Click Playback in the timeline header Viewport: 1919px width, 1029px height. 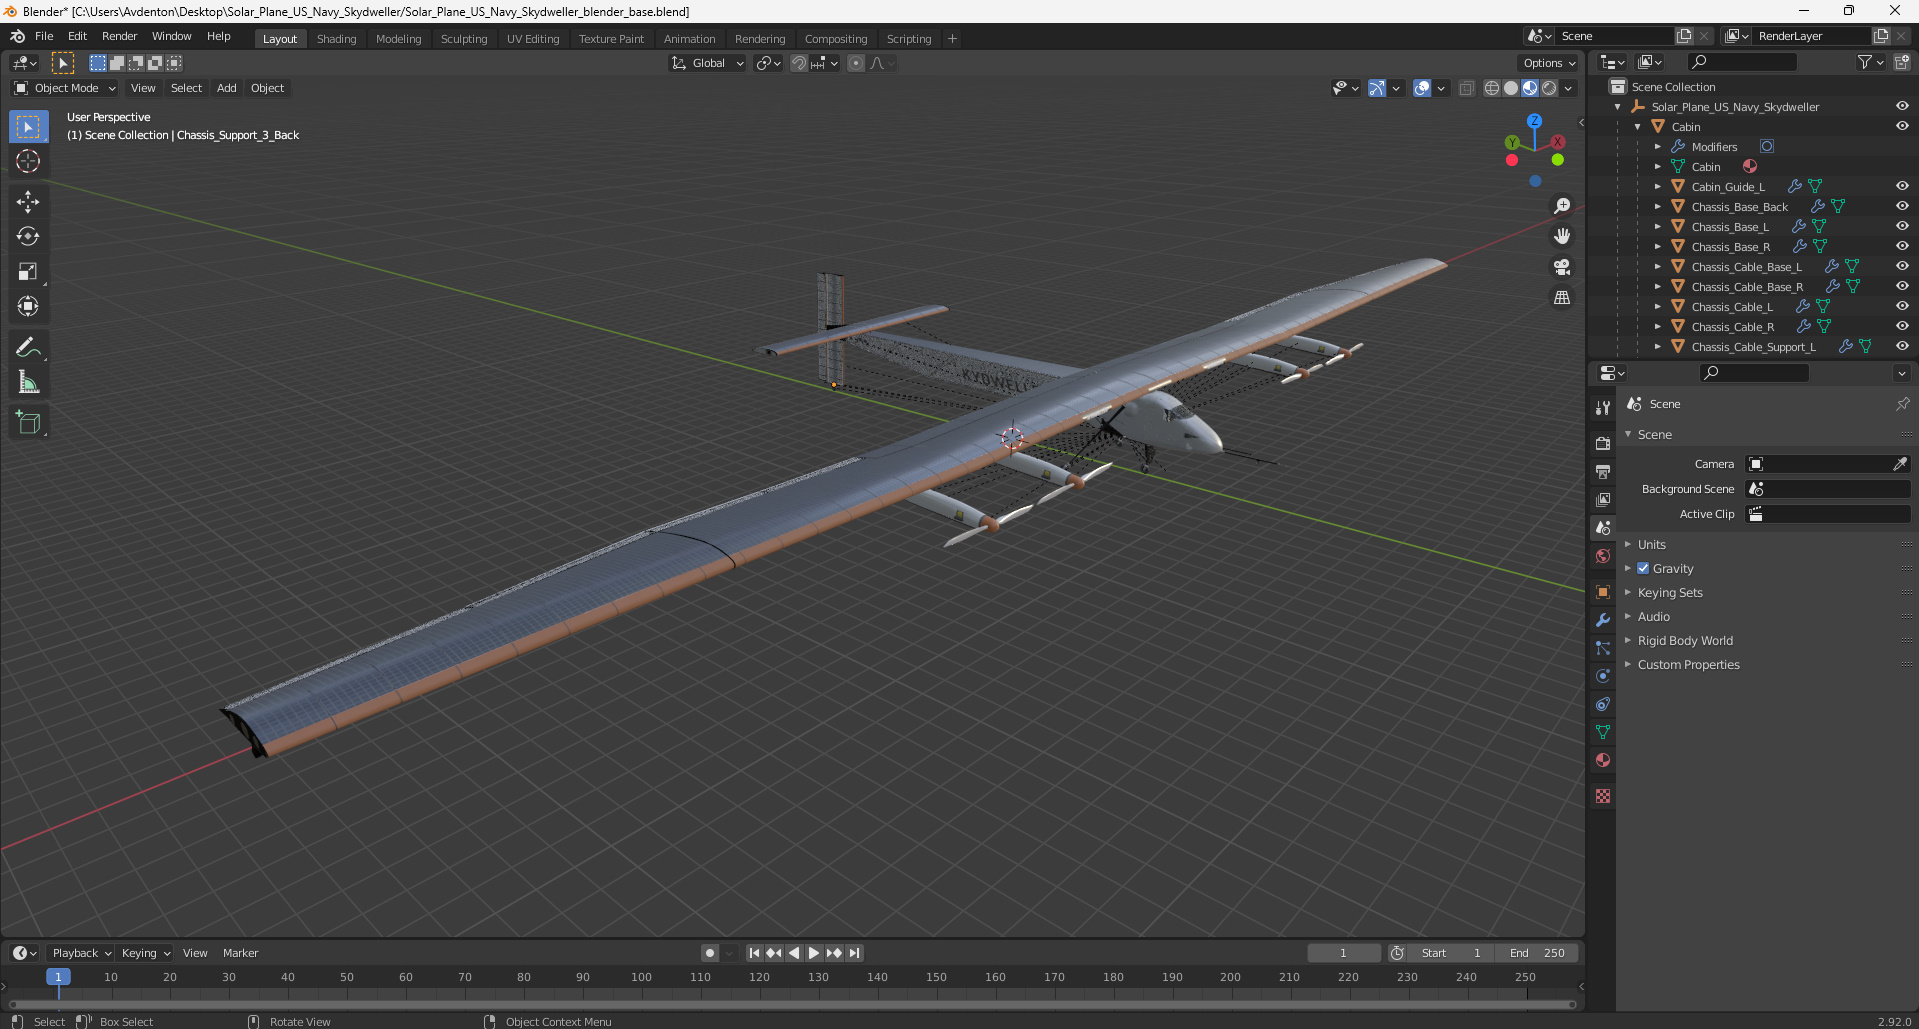coord(80,953)
